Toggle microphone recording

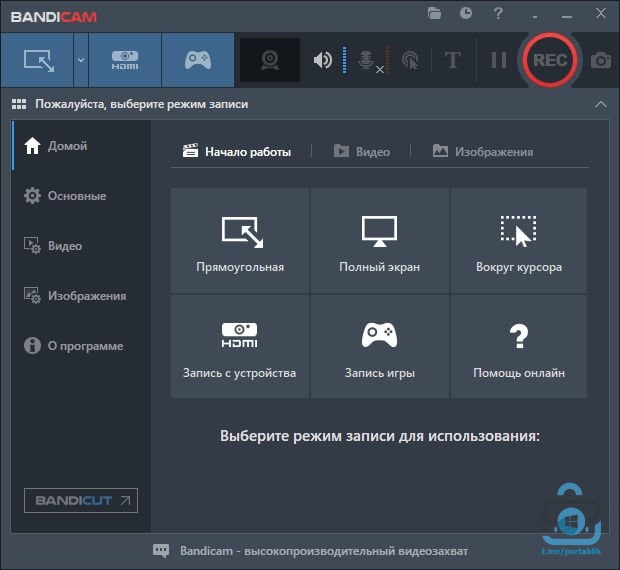367,60
